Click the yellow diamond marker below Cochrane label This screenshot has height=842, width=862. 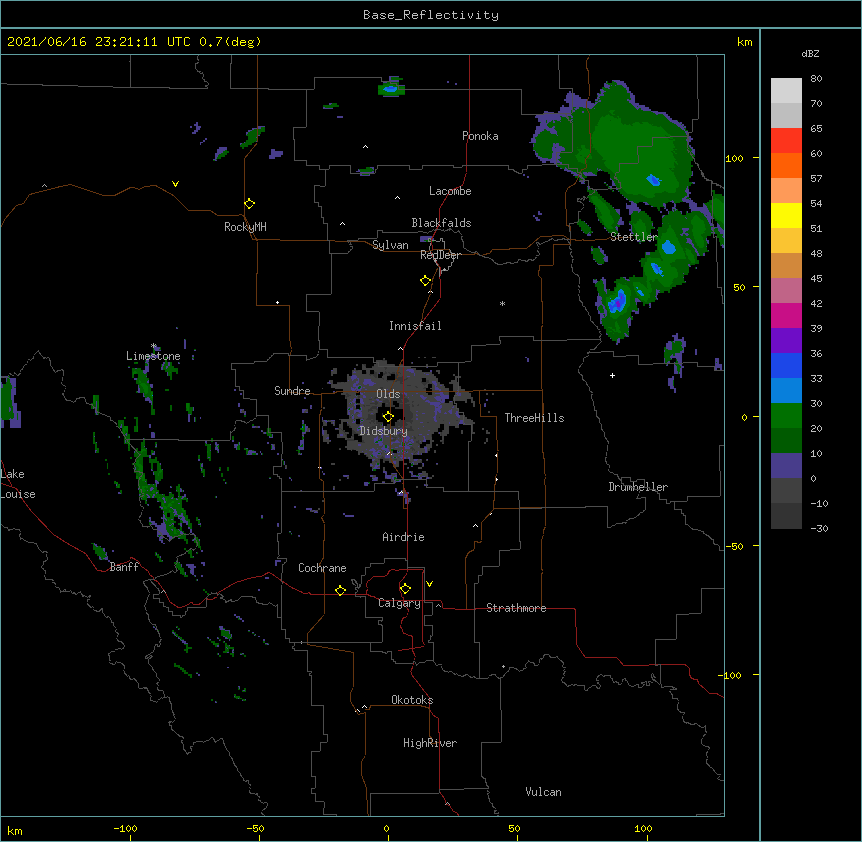click(340, 590)
